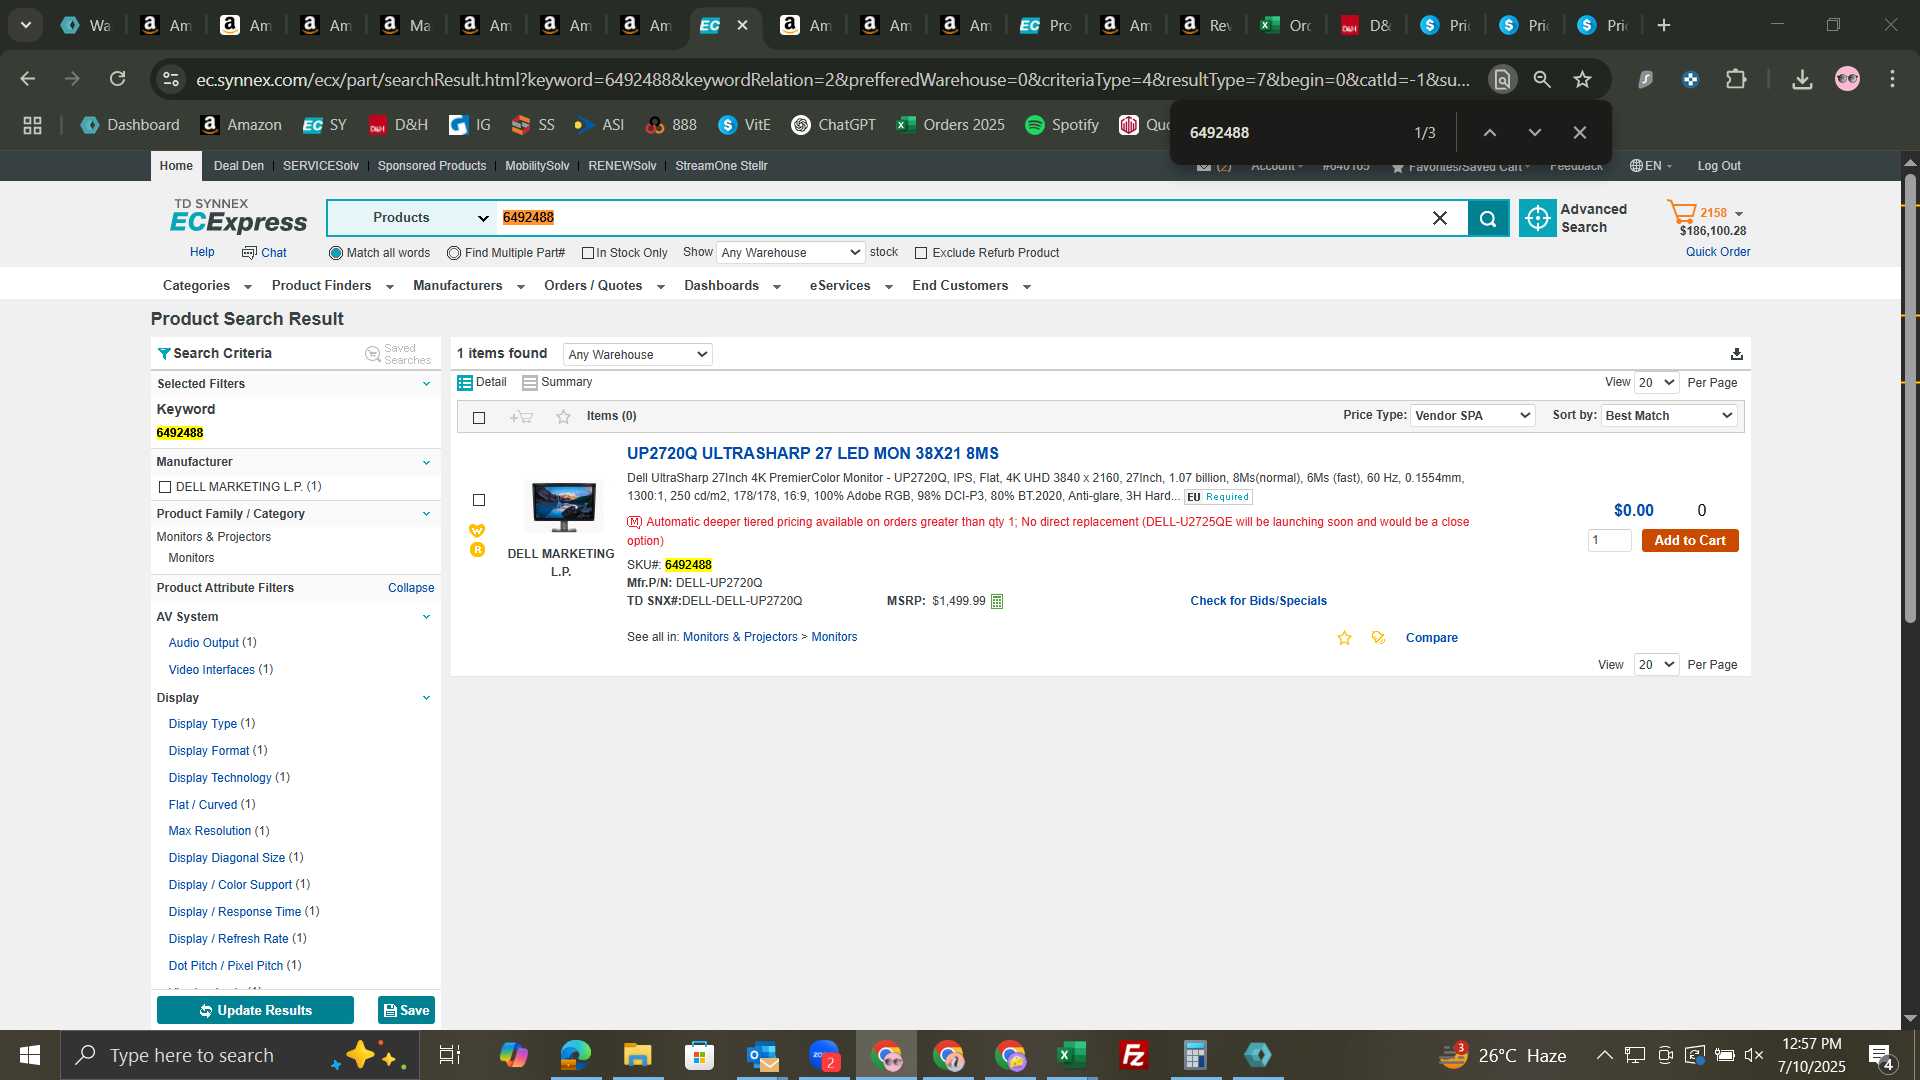Go to Deal Den tab
The image size is (1920, 1080).
coord(239,166)
